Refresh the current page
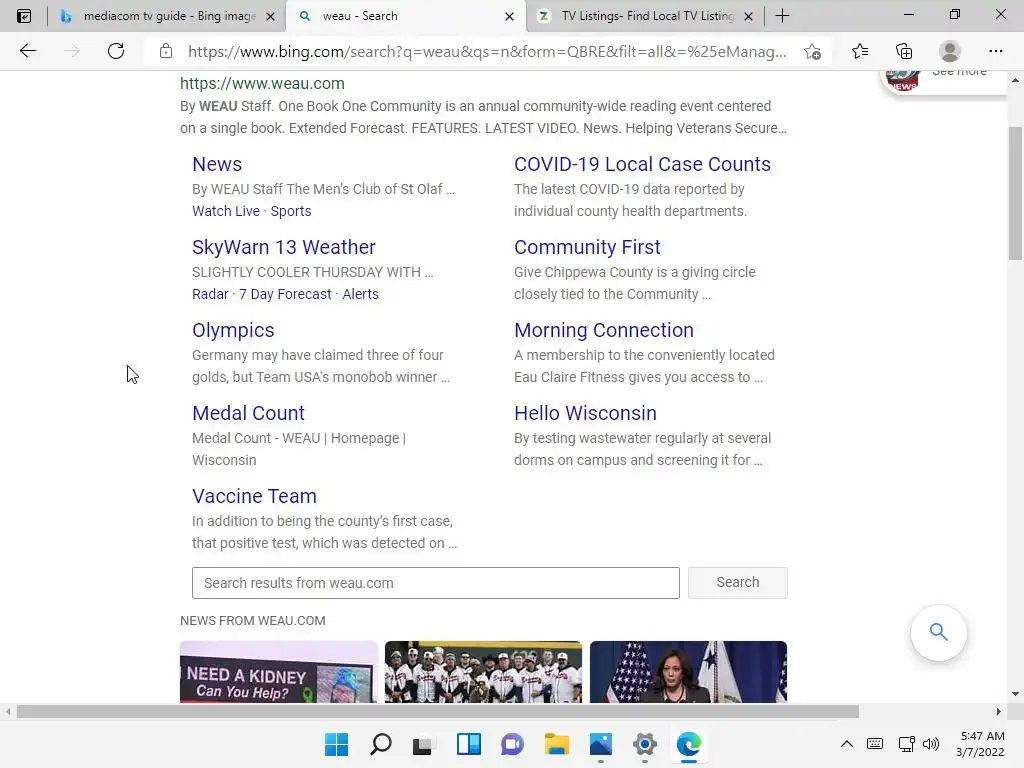 click(x=116, y=51)
